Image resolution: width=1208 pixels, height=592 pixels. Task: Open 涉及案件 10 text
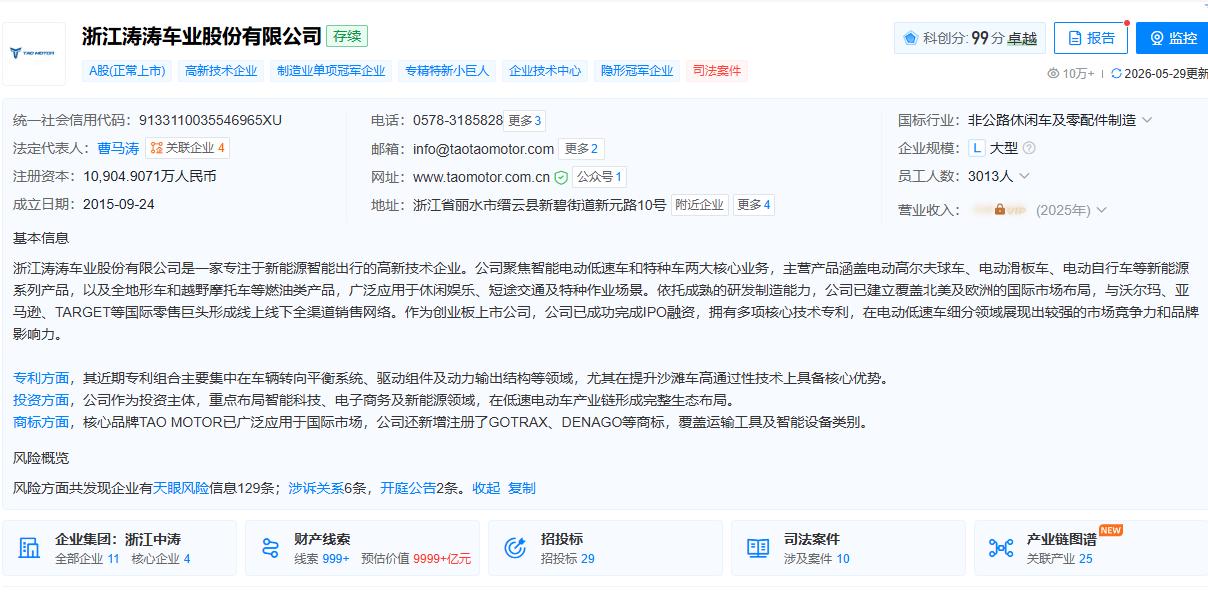click(x=817, y=559)
